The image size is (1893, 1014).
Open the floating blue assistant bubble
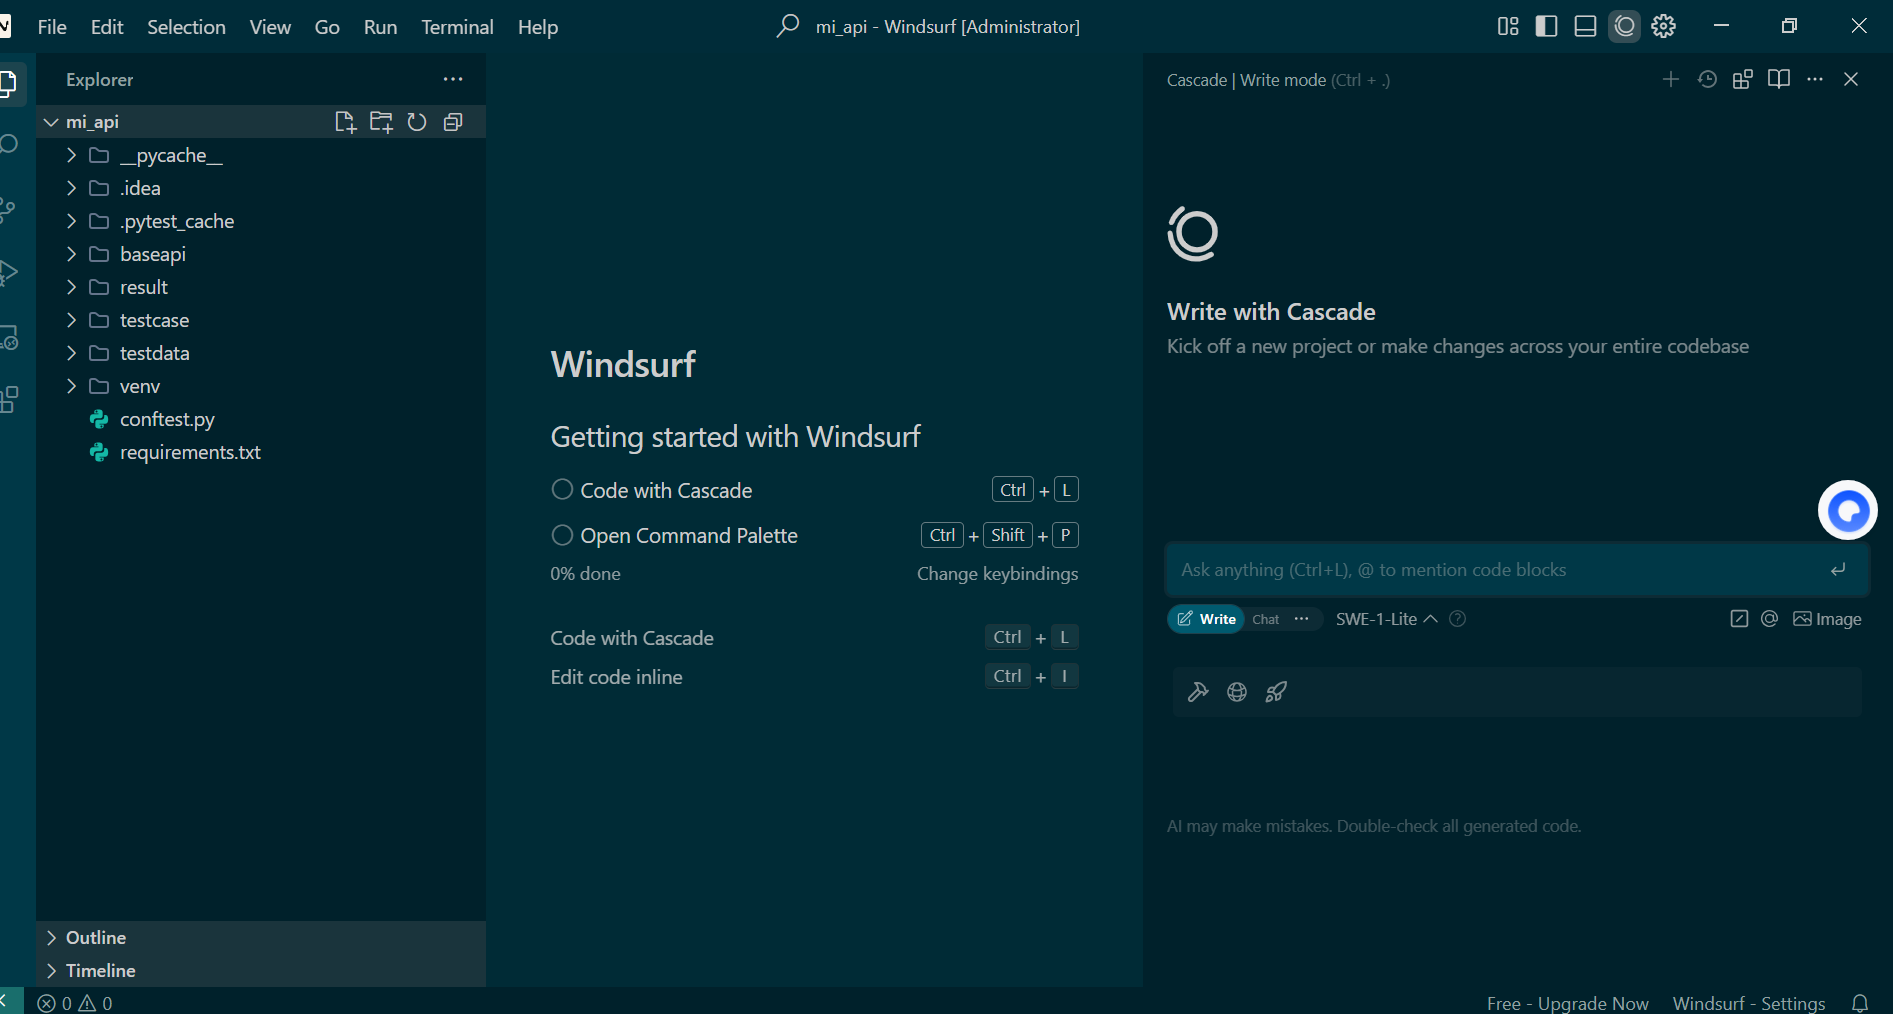(x=1847, y=510)
